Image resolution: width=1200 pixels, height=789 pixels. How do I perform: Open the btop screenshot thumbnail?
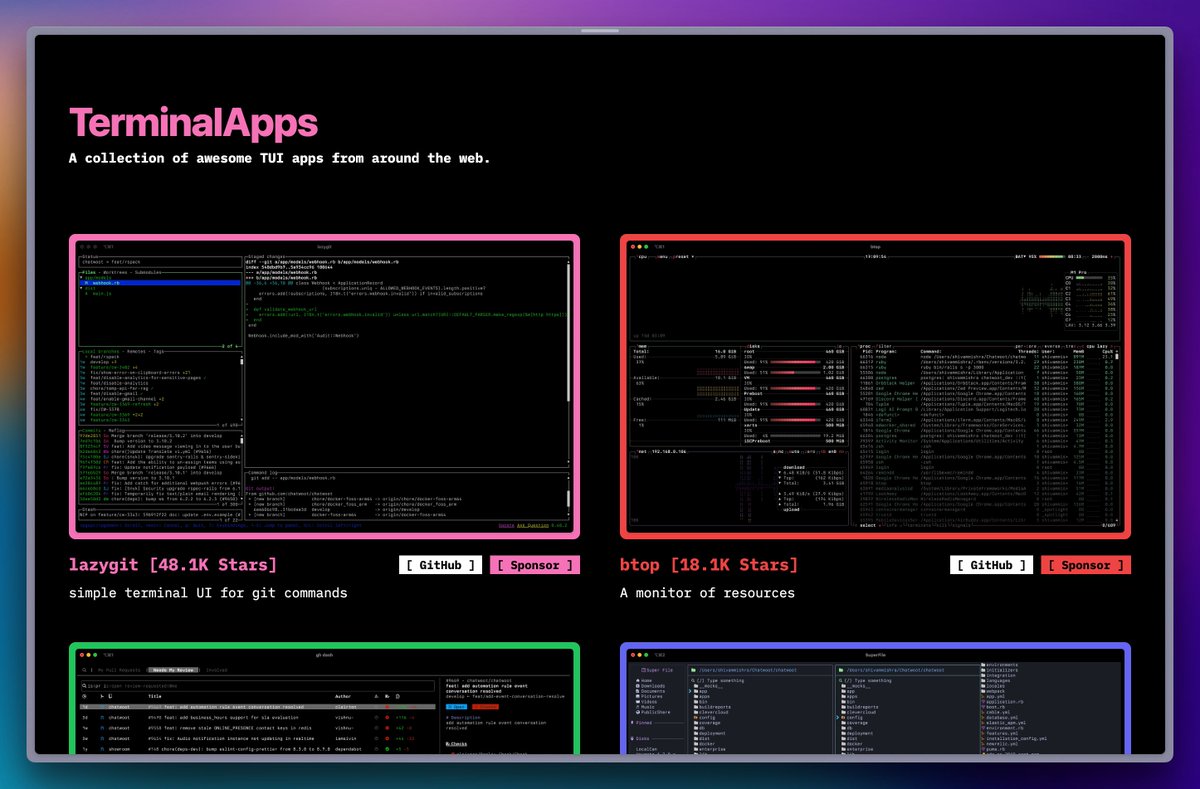(x=875, y=387)
